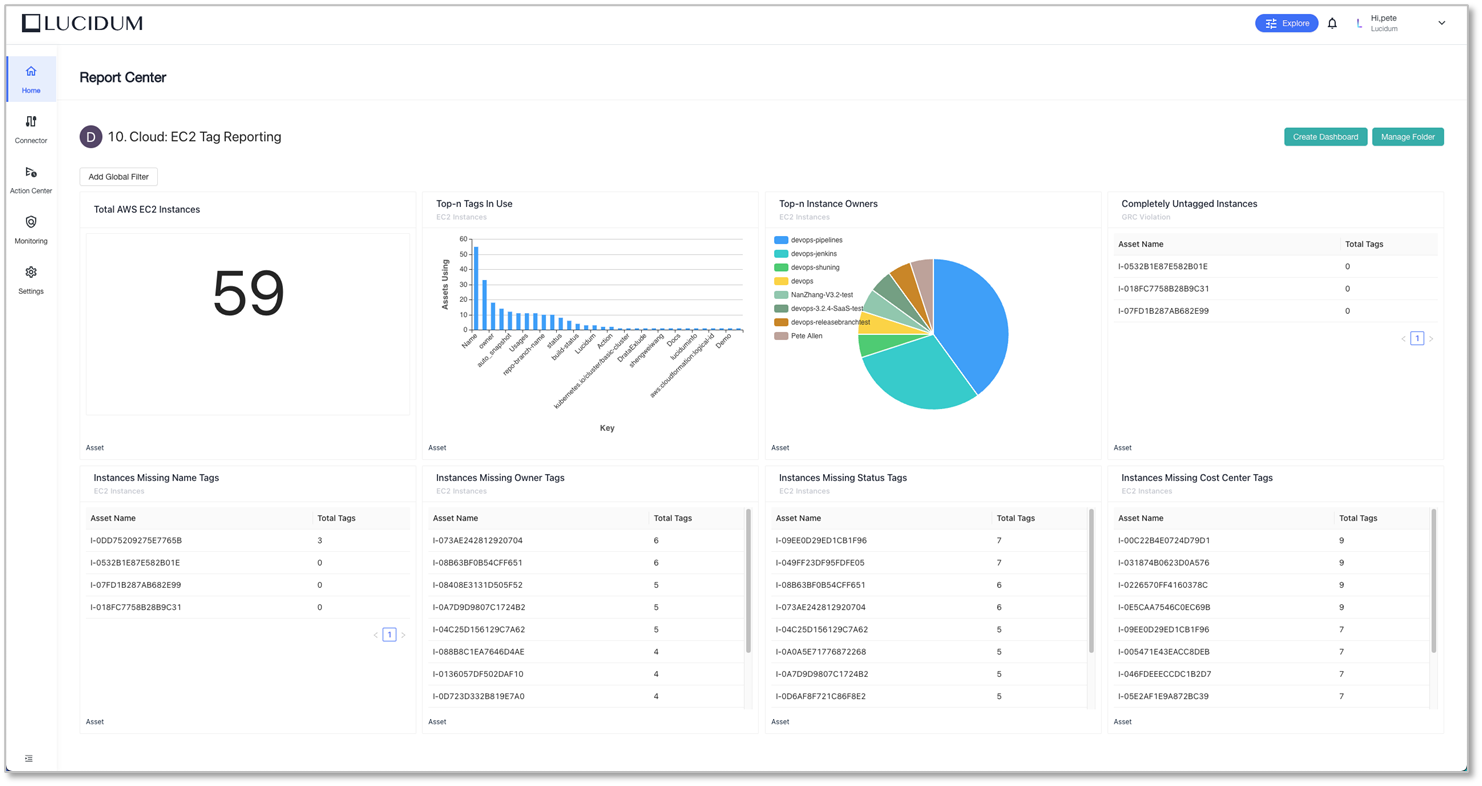Sort by Total Tags in Missing Cost Center
Image resolution: width=1482 pixels, height=786 pixels.
1358,518
